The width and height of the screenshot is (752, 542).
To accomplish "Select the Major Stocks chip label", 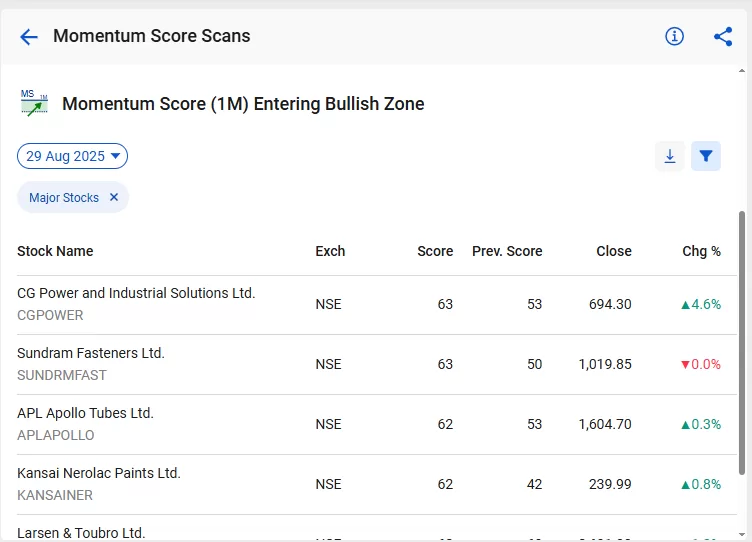I will pos(64,198).
